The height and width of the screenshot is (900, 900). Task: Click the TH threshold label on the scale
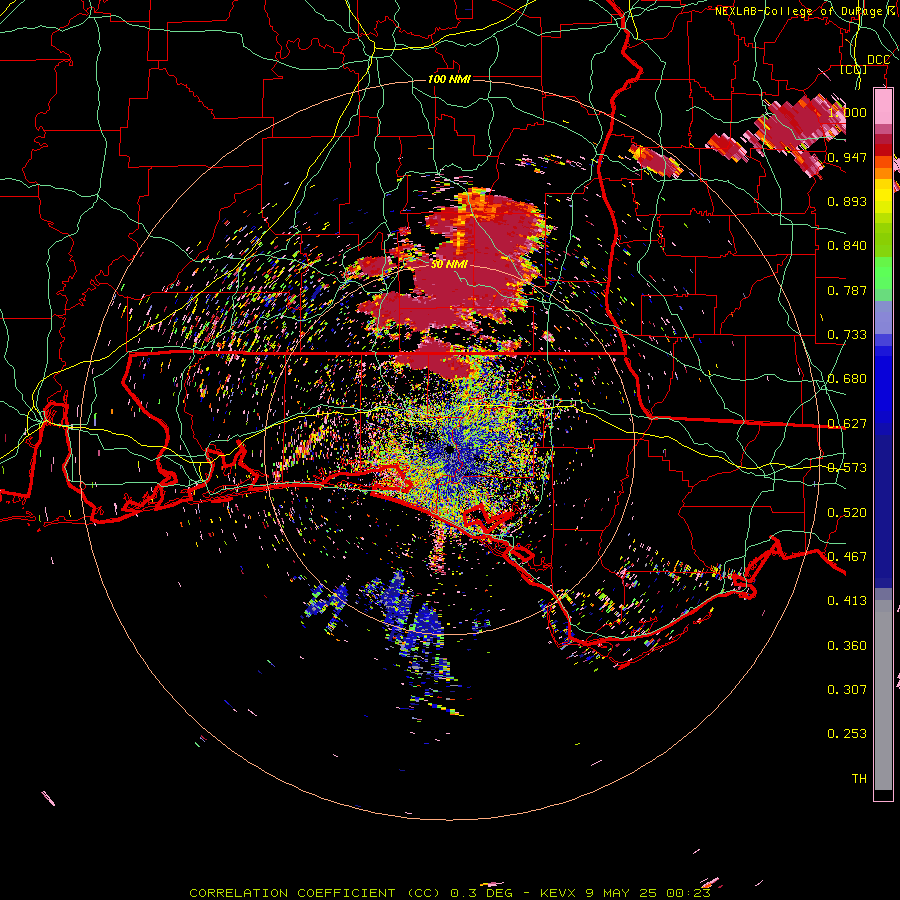coord(859,779)
